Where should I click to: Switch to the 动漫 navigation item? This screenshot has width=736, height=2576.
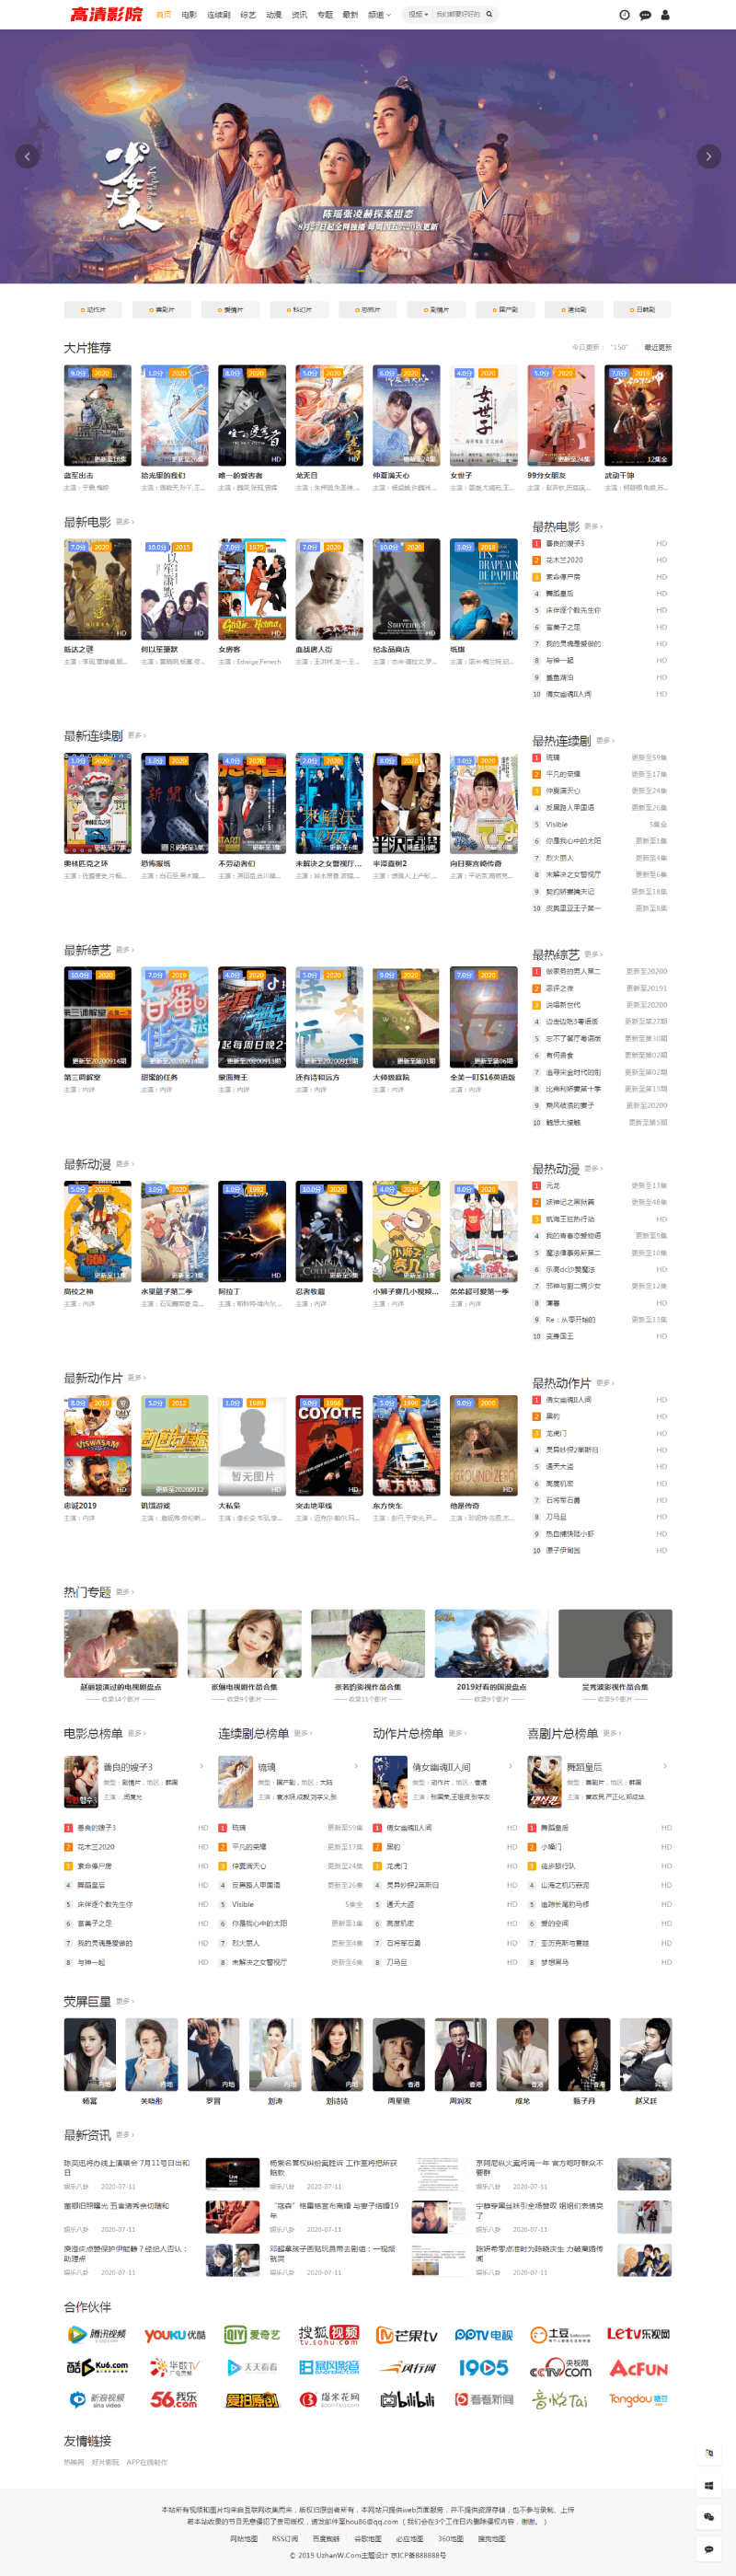(x=273, y=15)
